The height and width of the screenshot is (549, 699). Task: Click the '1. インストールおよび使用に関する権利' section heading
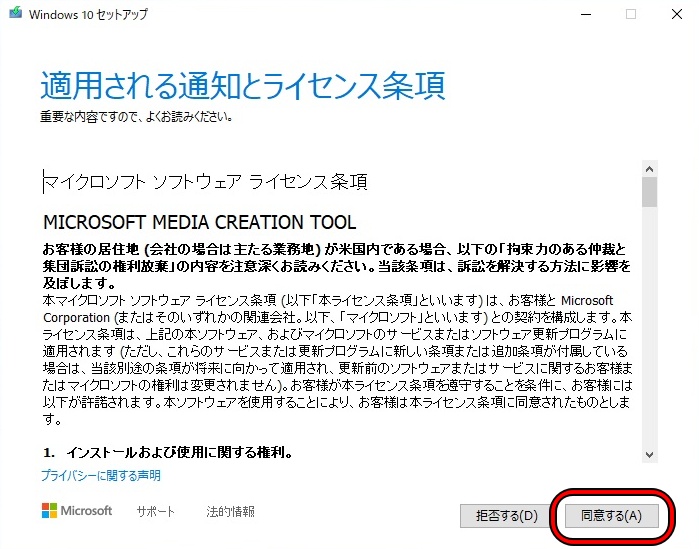[x=168, y=453]
